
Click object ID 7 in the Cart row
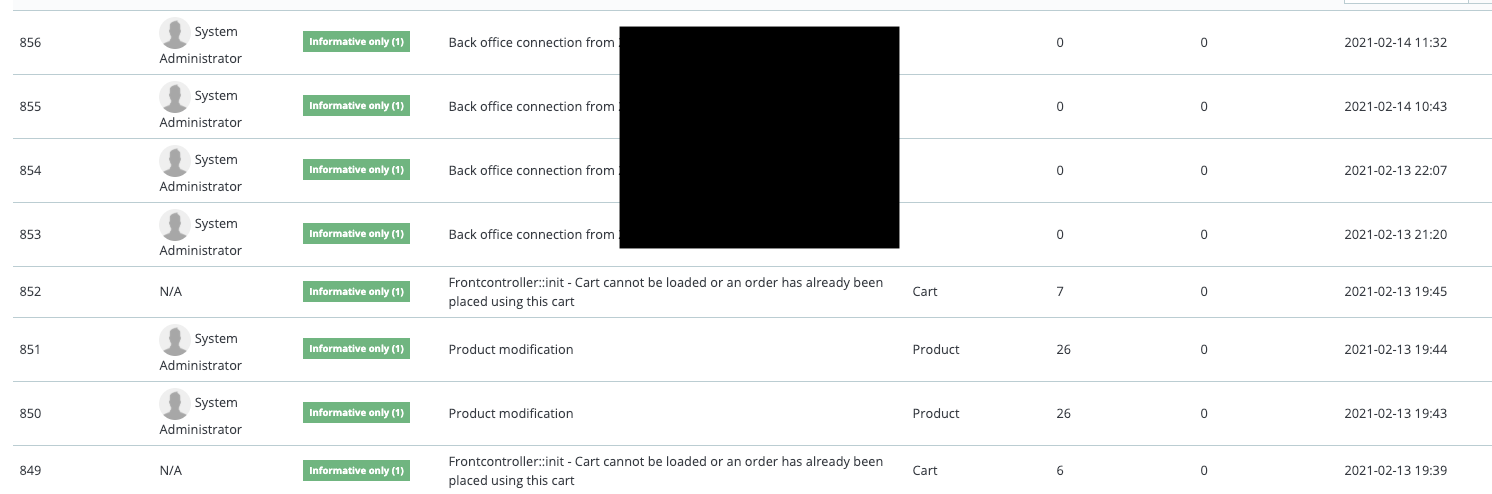point(1060,292)
